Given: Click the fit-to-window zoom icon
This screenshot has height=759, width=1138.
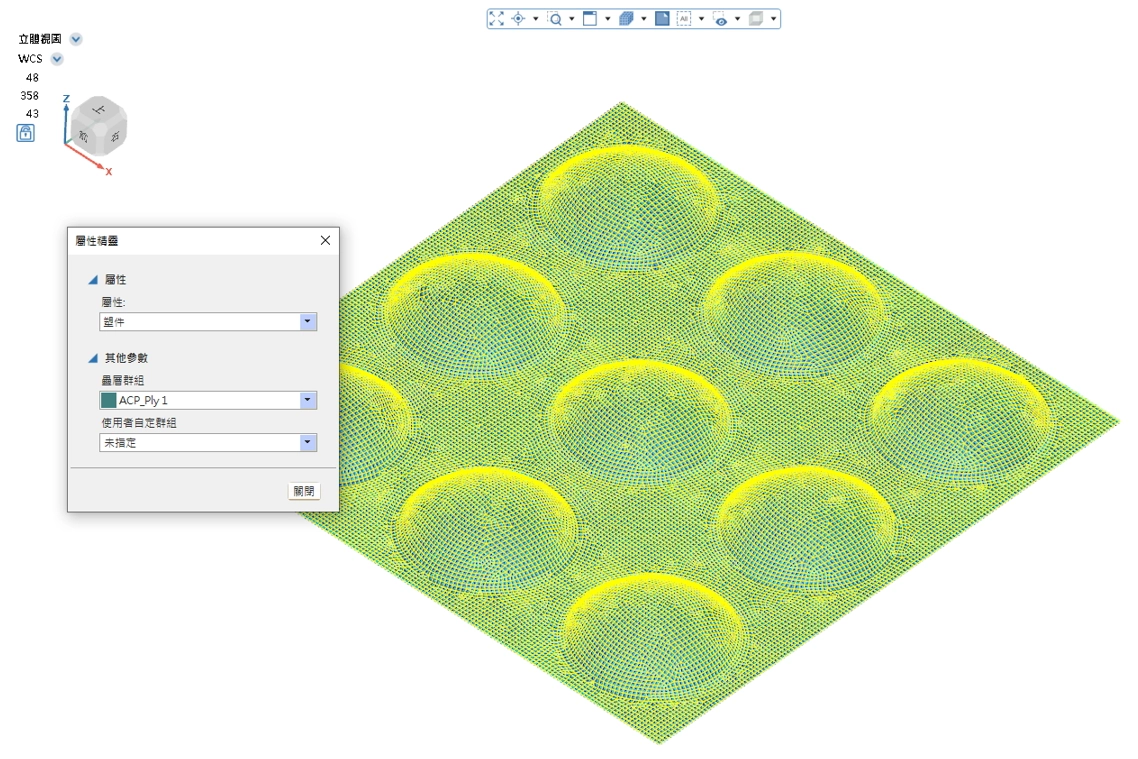Looking at the screenshot, I should 497,19.
